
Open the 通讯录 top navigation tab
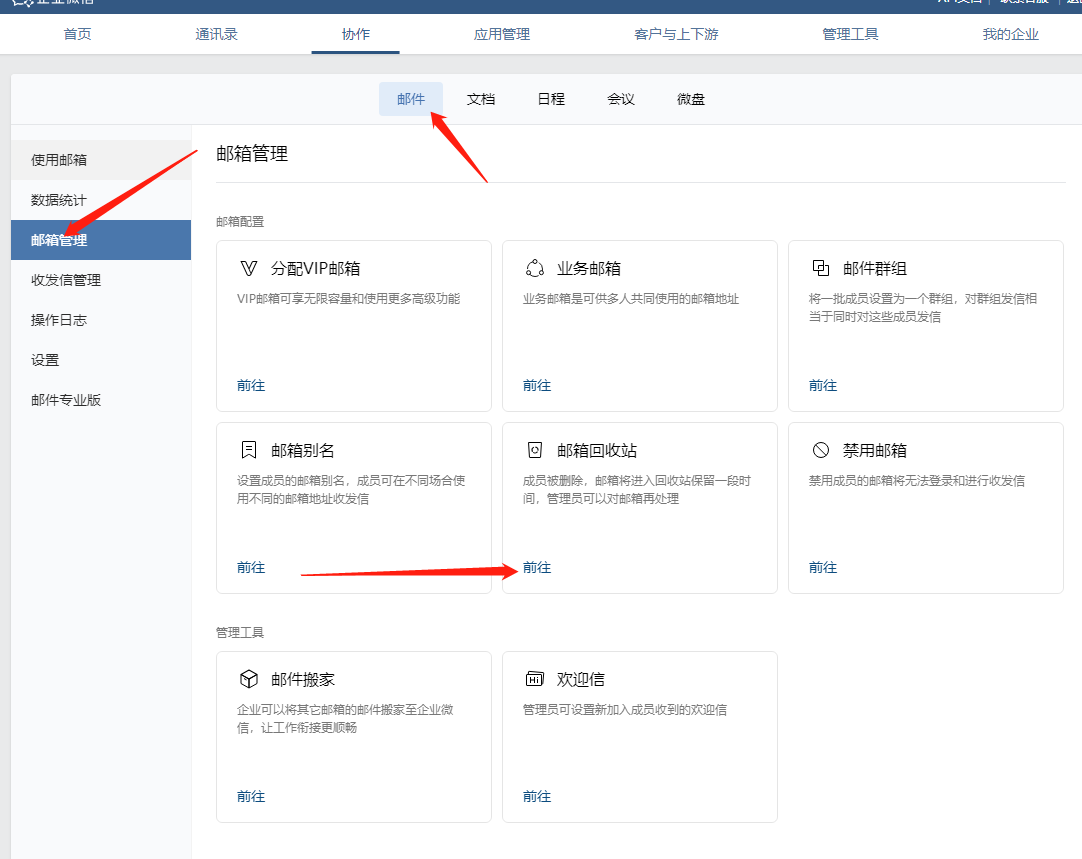coord(216,34)
